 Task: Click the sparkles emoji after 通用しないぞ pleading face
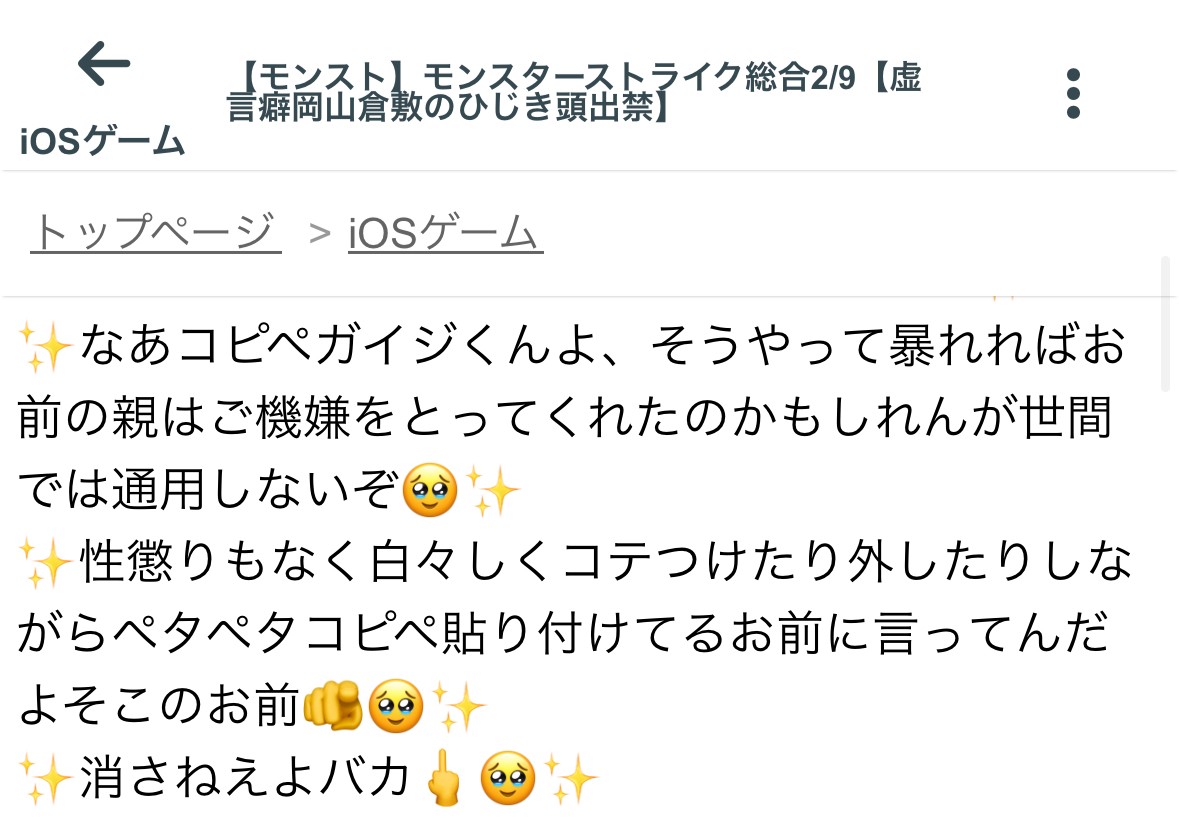coord(492,490)
